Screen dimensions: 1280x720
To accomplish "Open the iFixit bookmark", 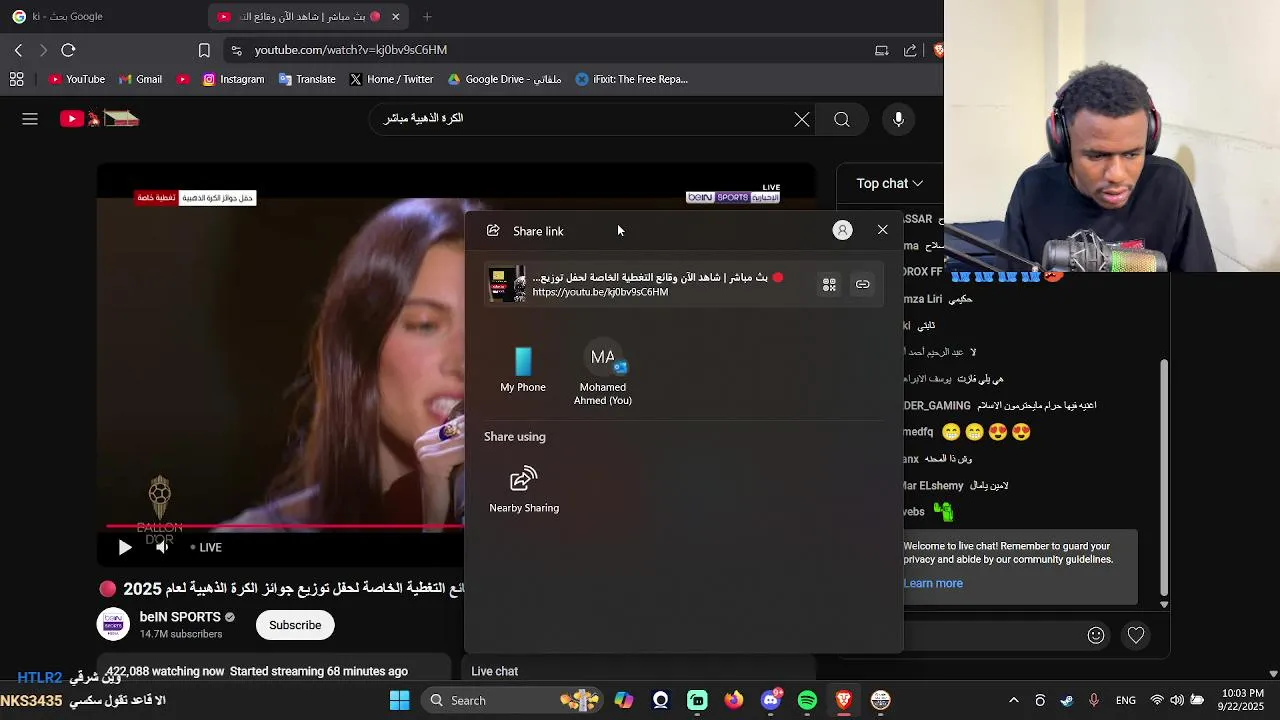I will click(631, 79).
